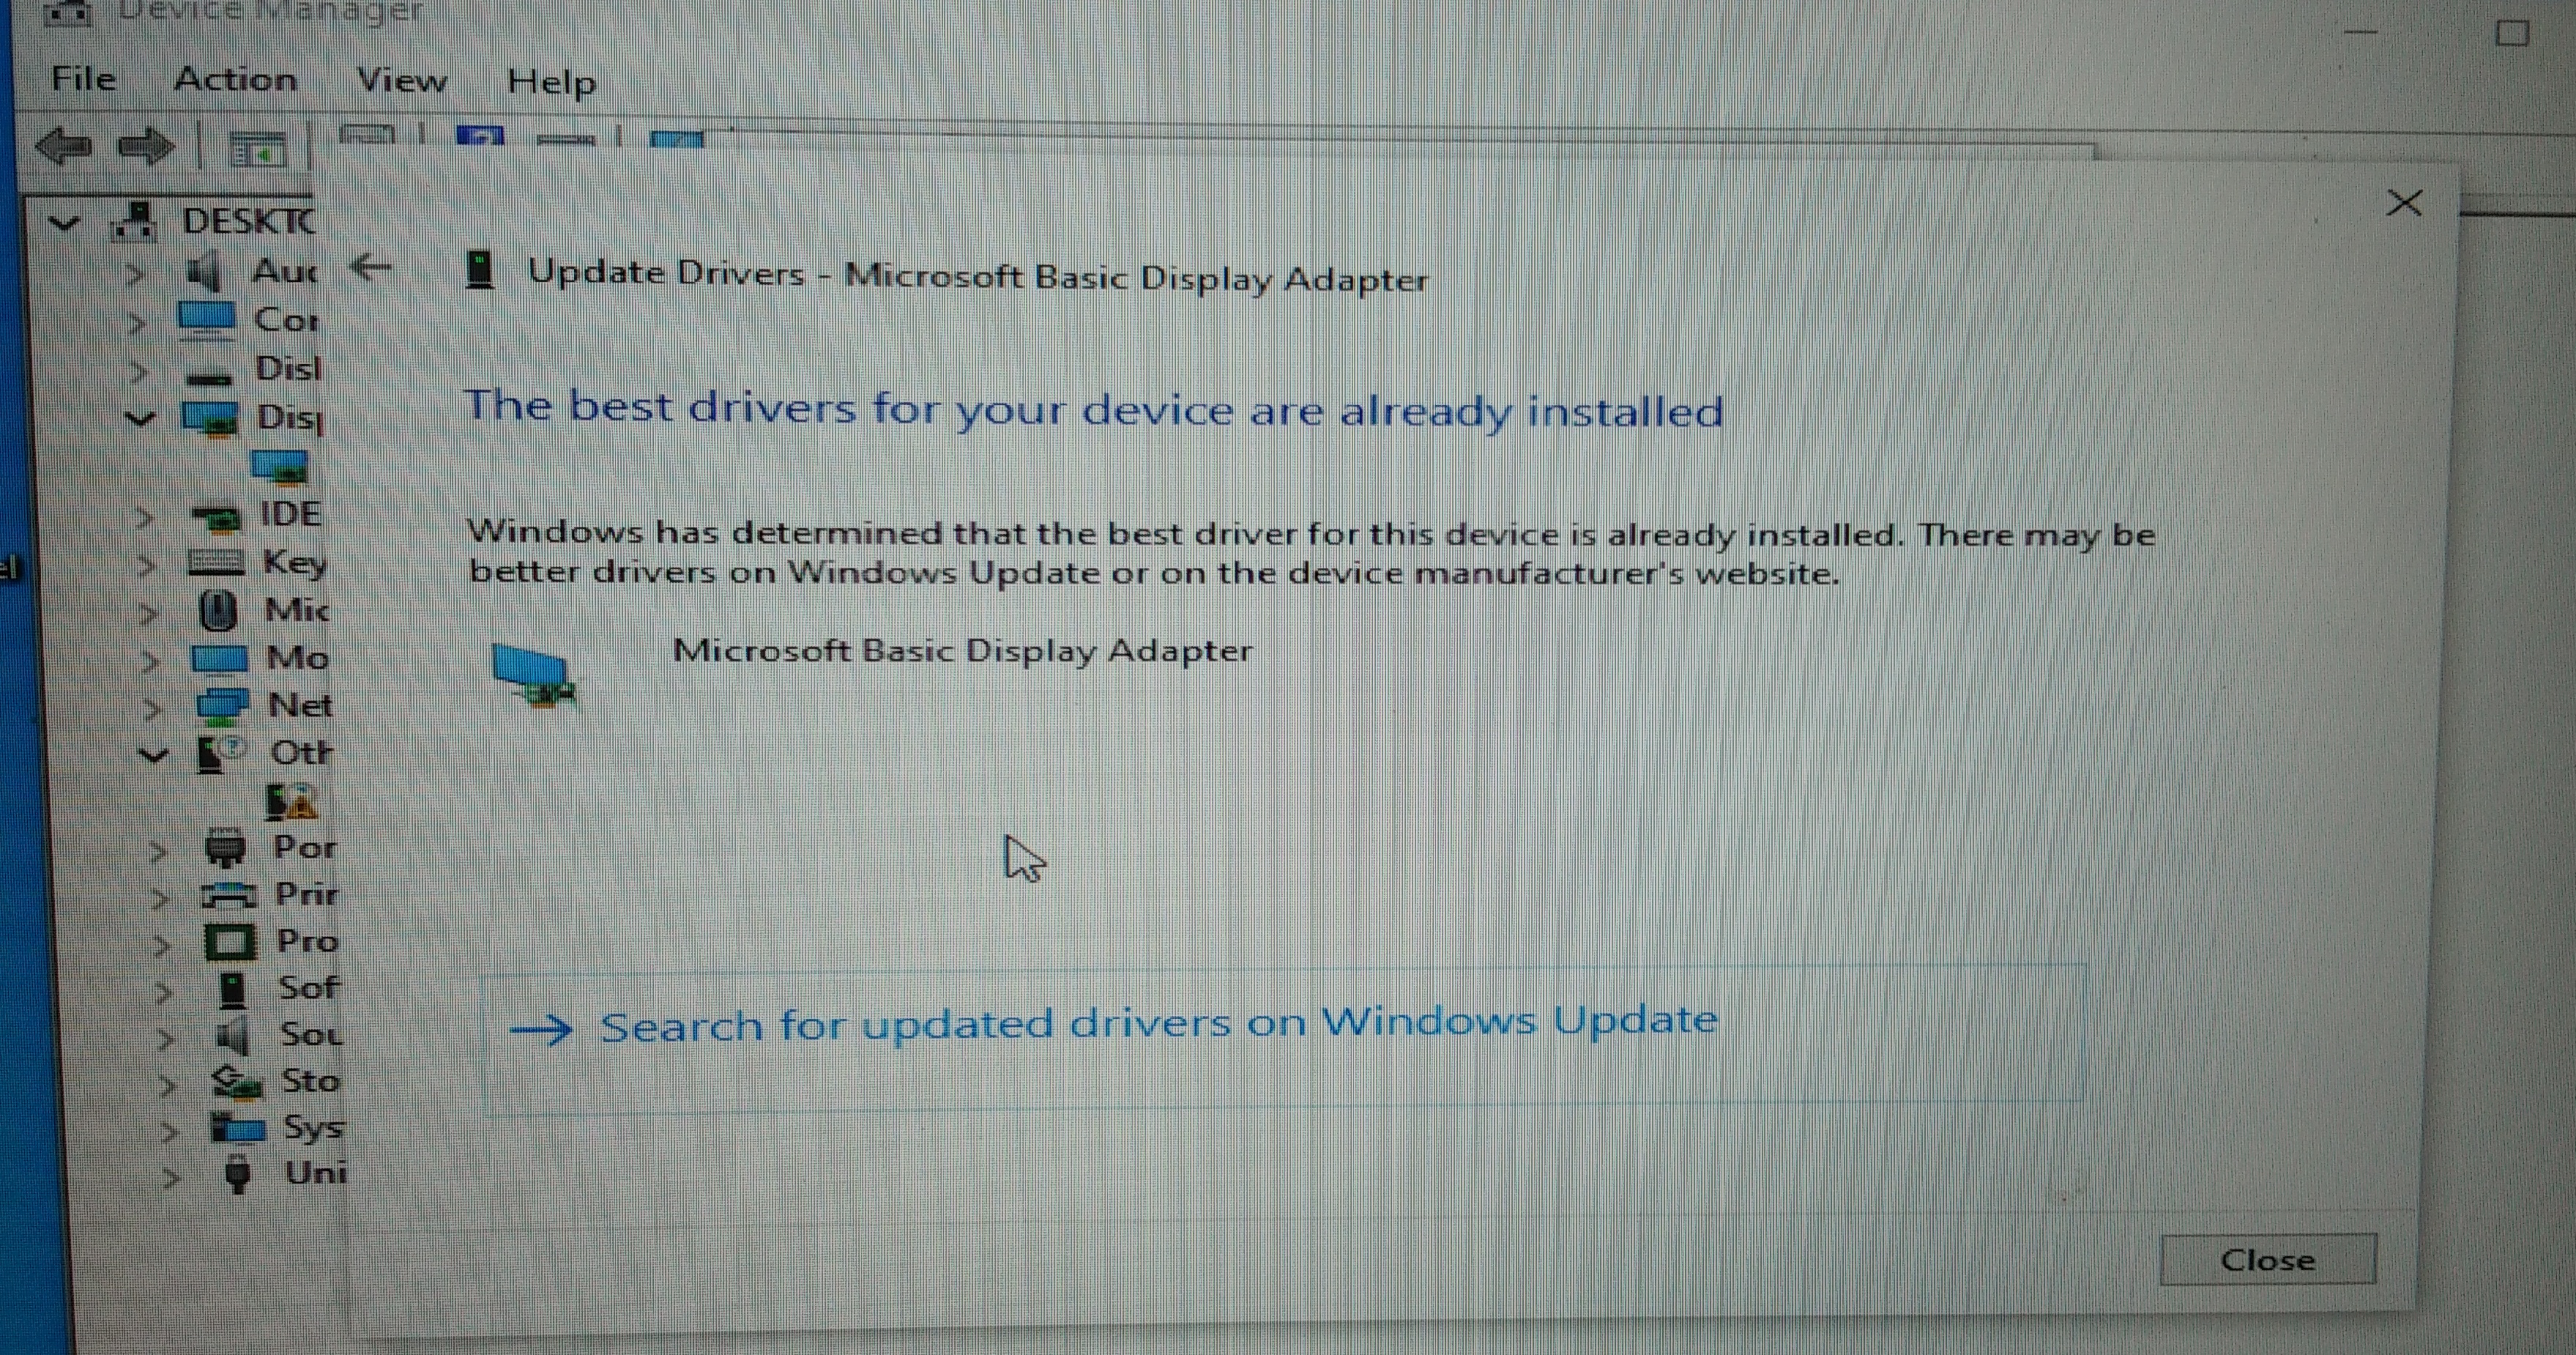Click the Mice and pointing devices mouse icon

(x=218, y=610)
